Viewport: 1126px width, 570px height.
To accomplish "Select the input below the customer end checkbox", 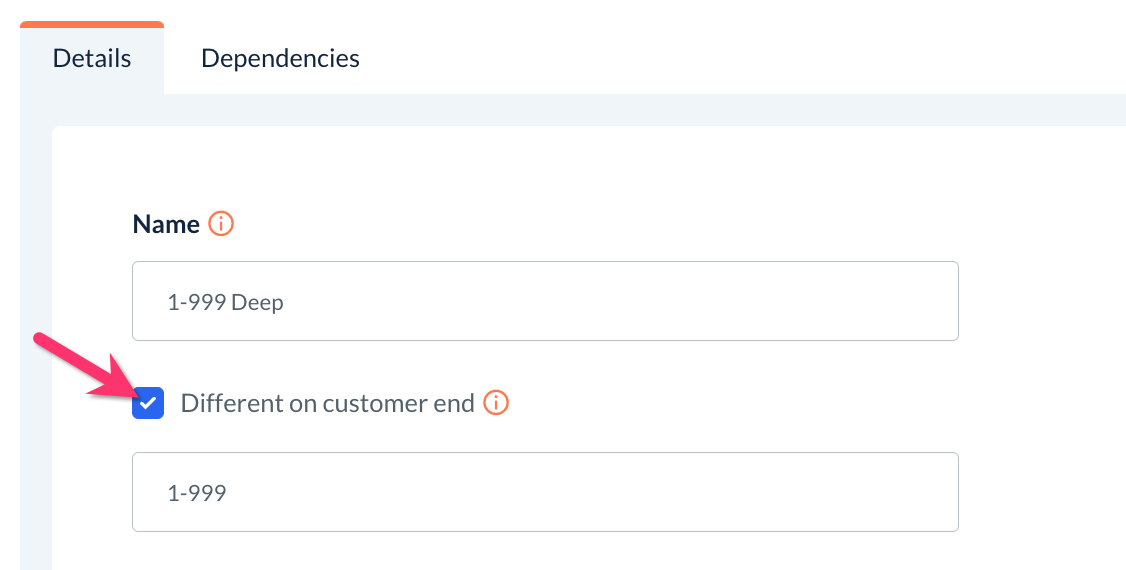I will coord(545,492).
